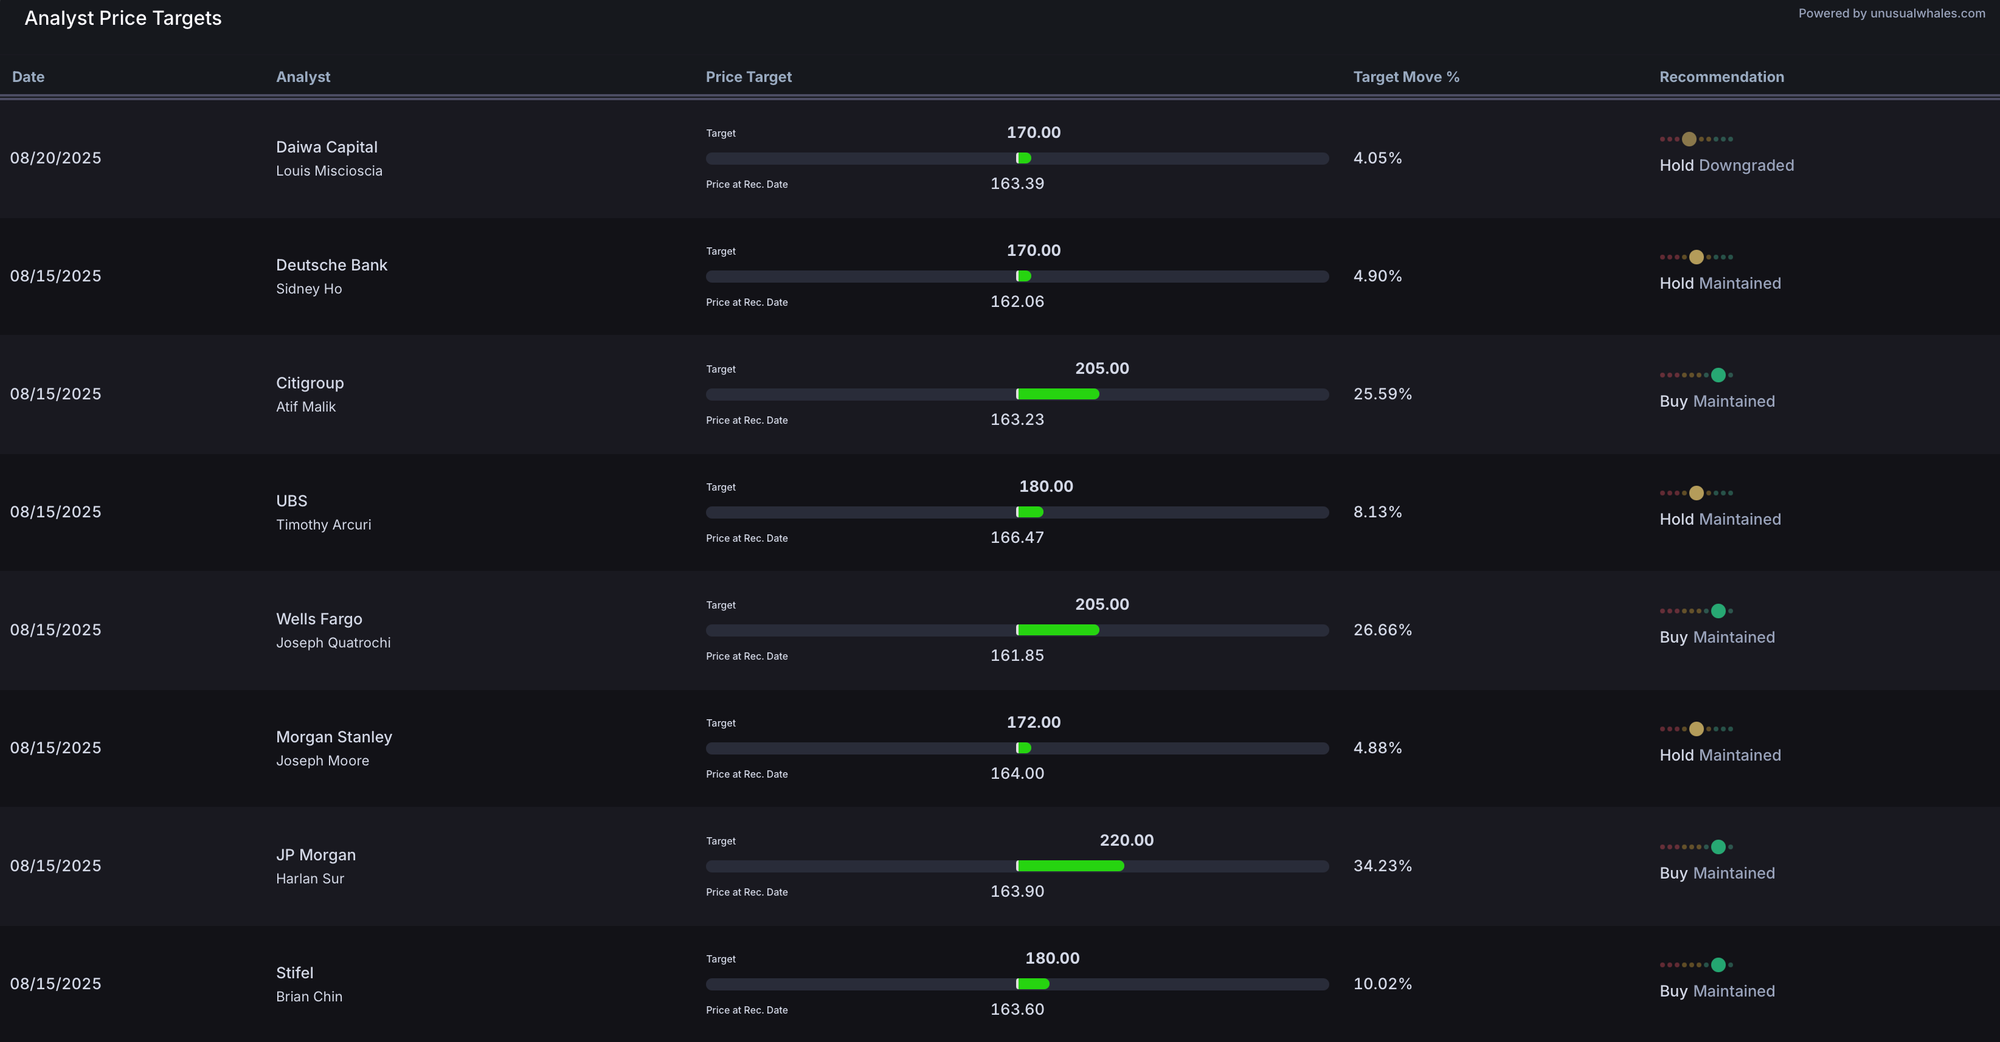2000x1042 pixels.
Task: Sort by the Analyst column header
Action: coord(303,77)
